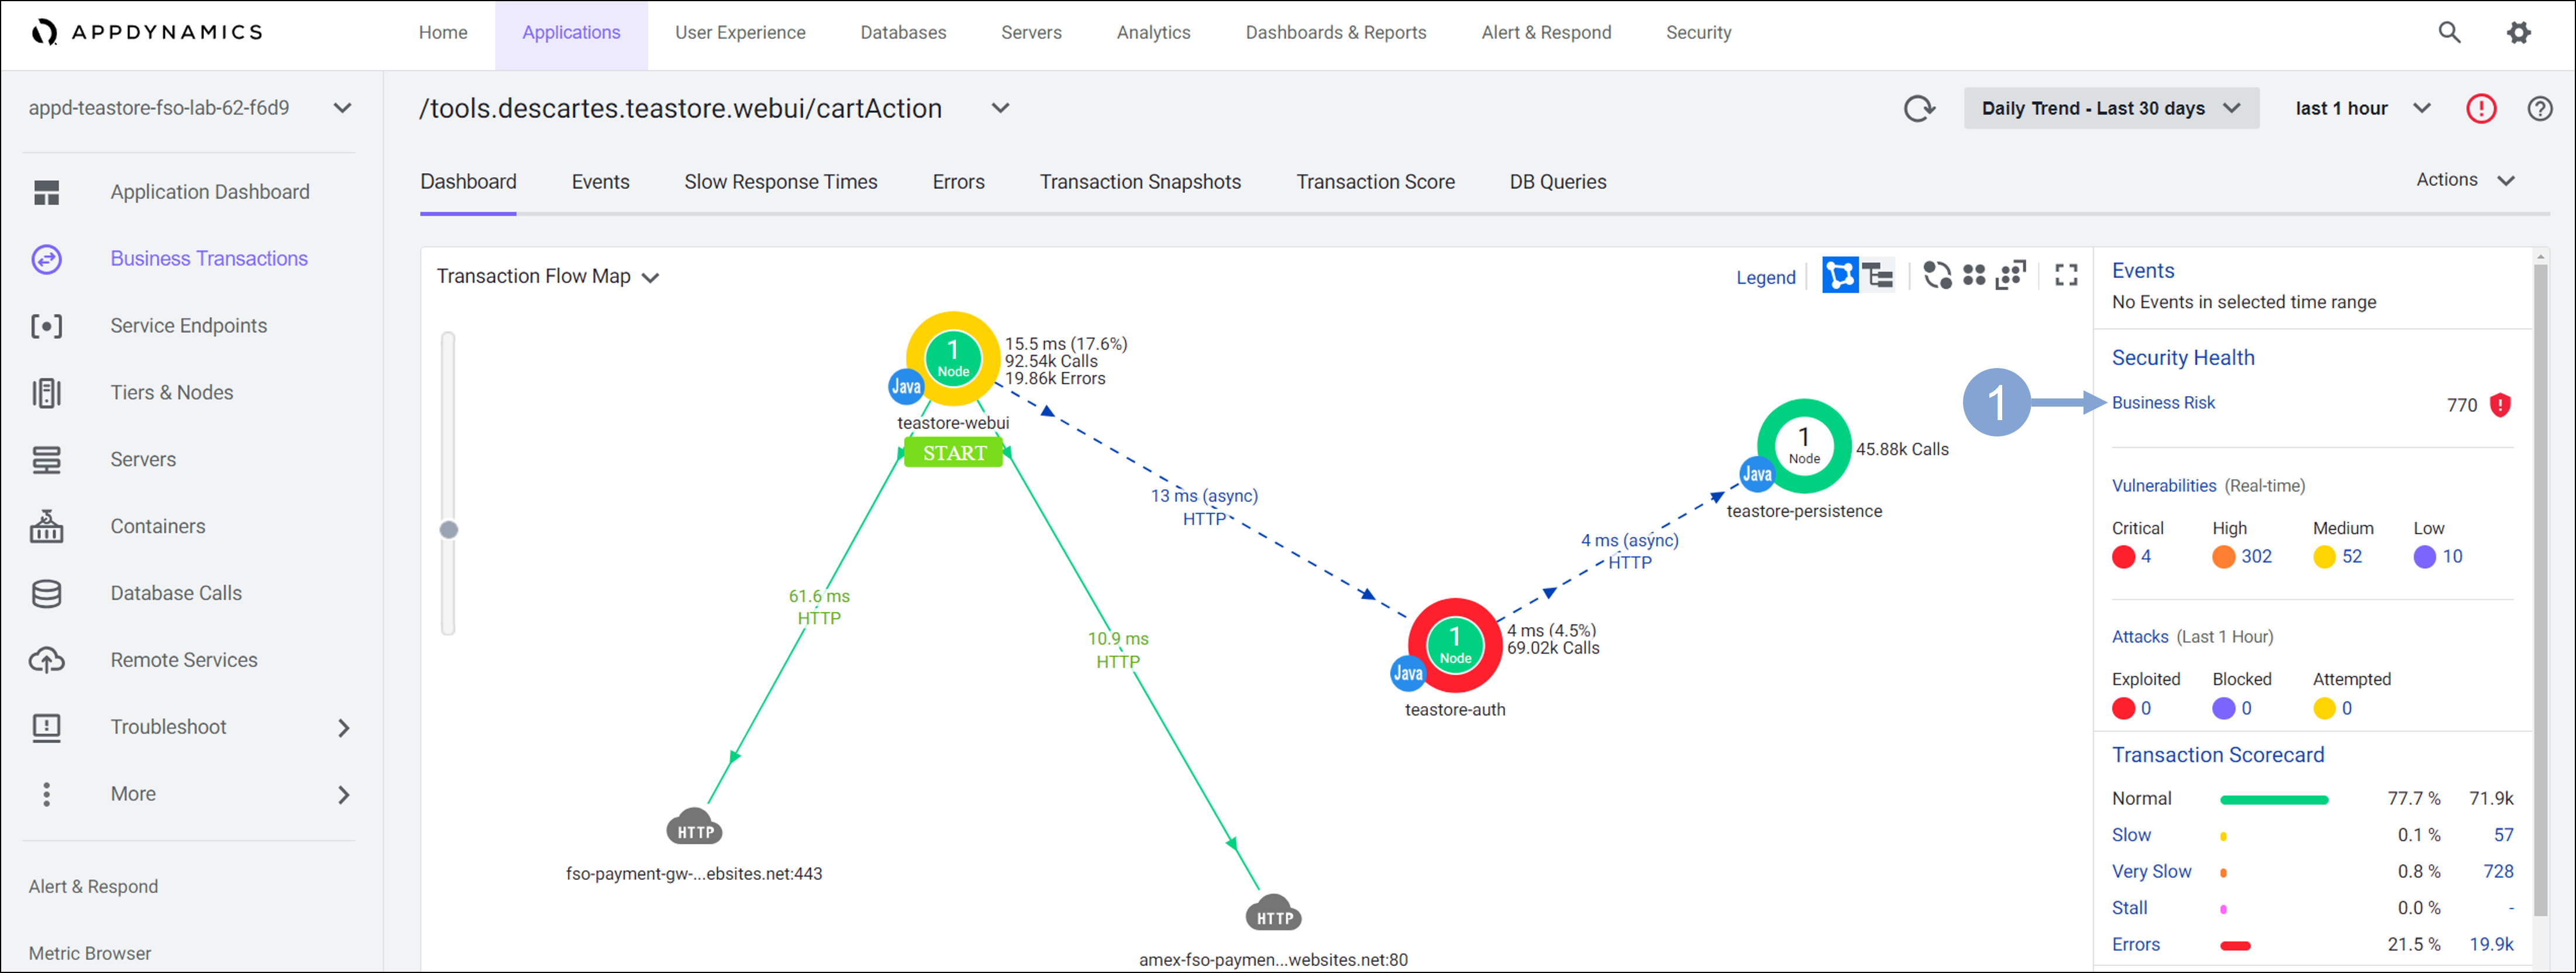Viewport: 2576px width, 973px height.
Task: Select the graph flow map view
Action: pyautogui.click(x=1839, y=276)
